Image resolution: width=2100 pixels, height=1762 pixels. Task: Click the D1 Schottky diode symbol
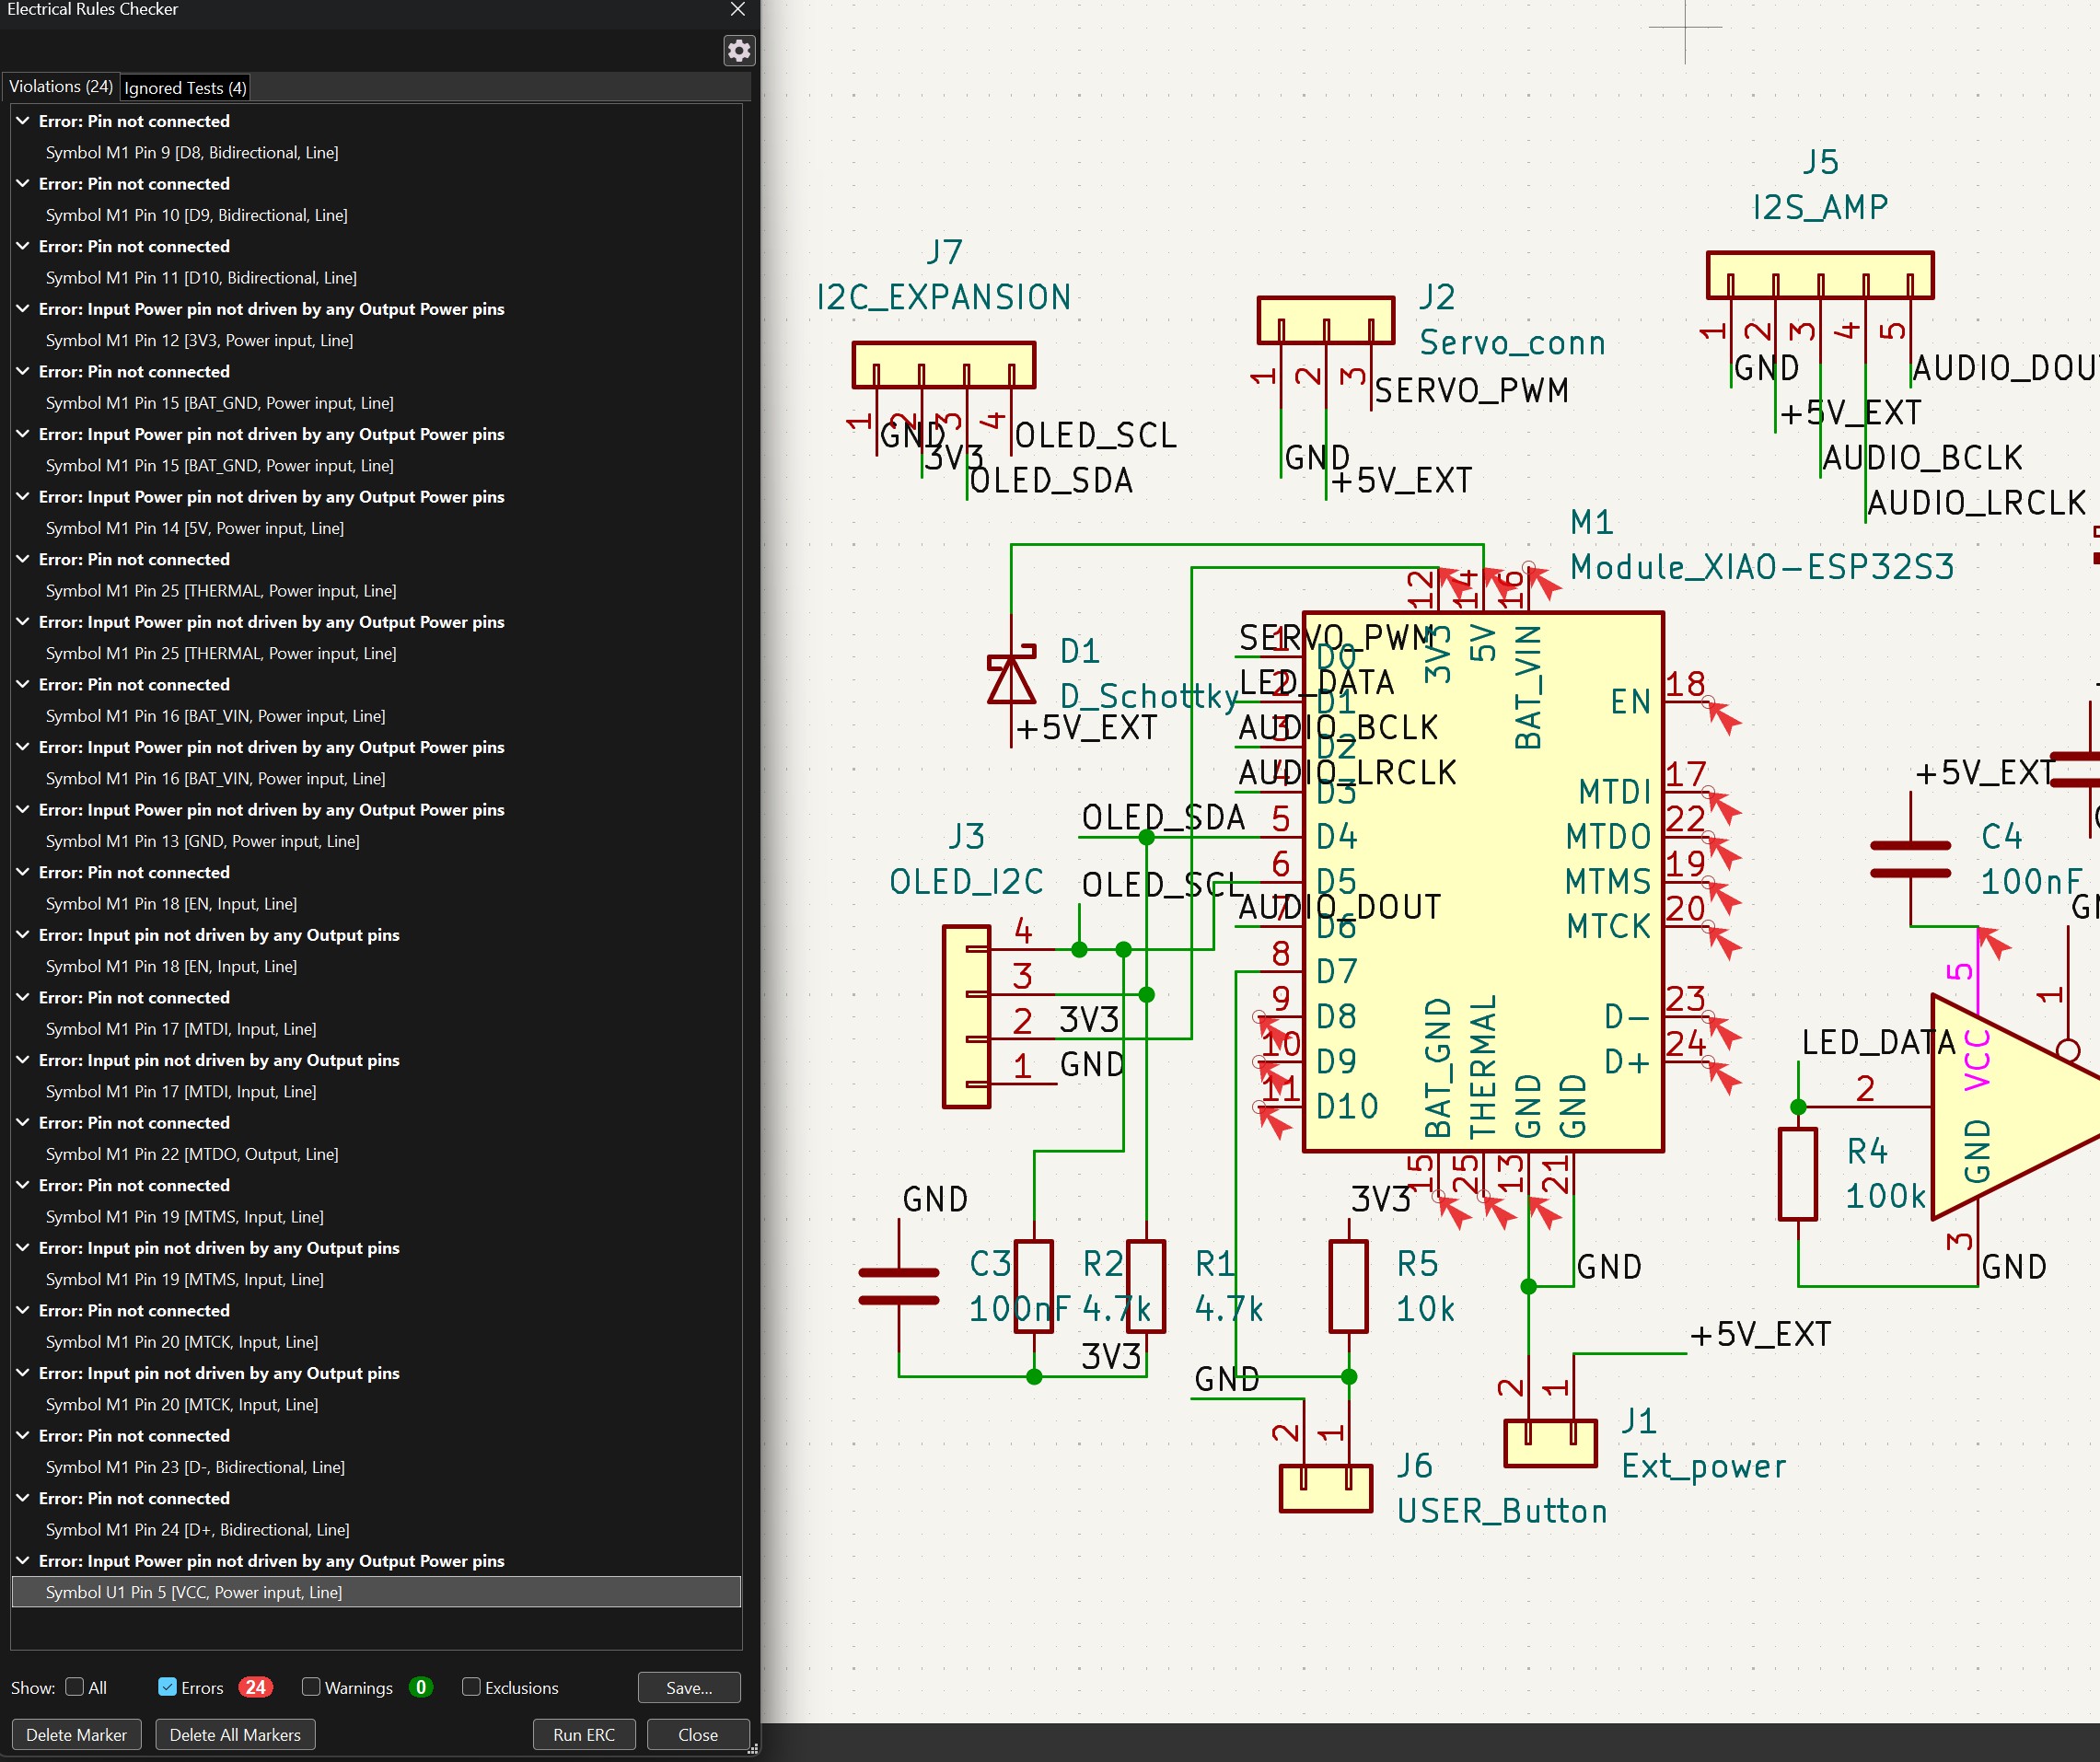pos(1011,681)
